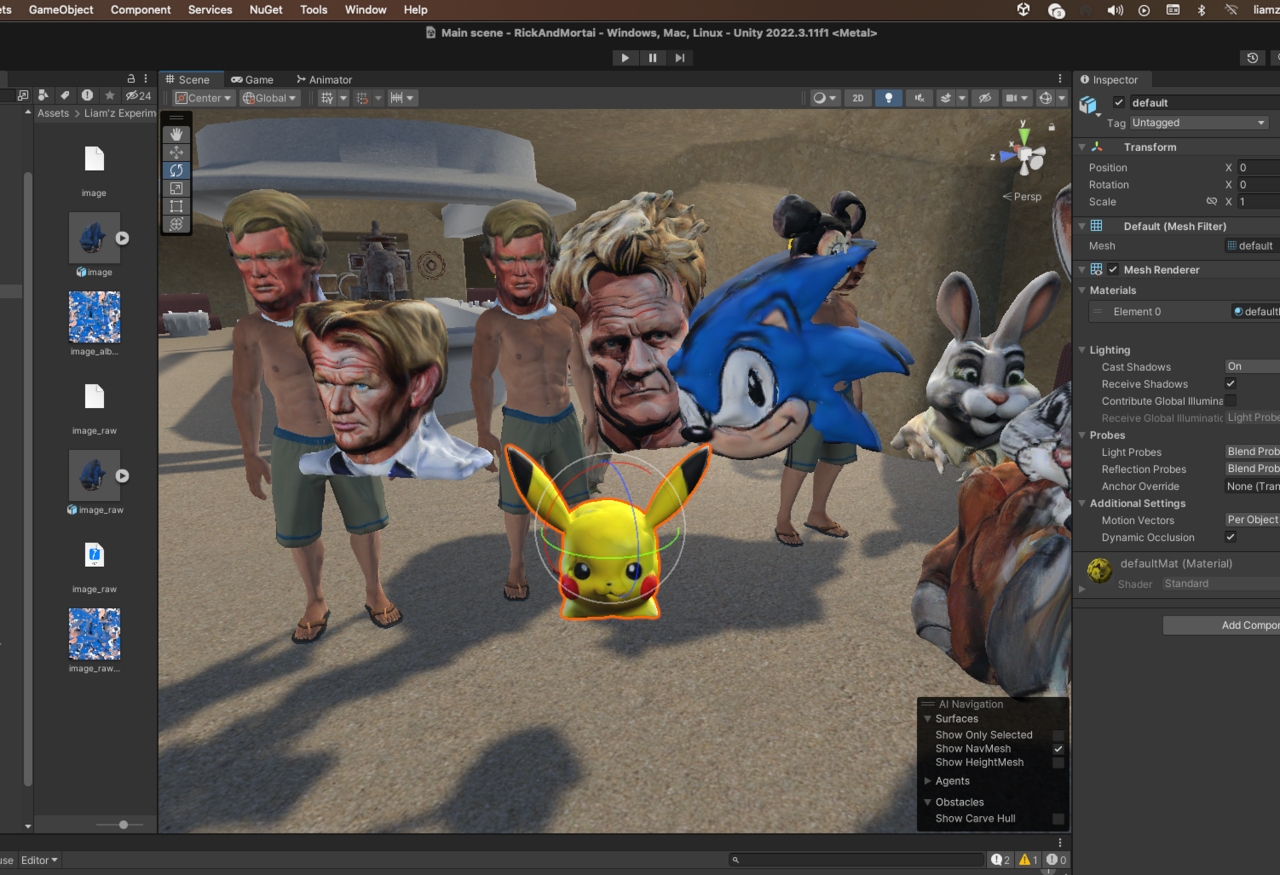Viewport: 1280px width, 875px height.
Task: Click the Play button
Action: pyautogui.click(x=625, y=58)
